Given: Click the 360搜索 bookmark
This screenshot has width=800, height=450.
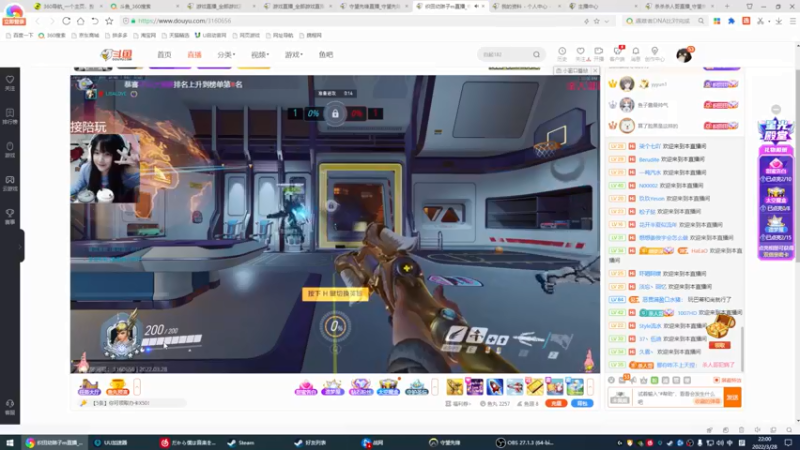Looking at the screenshot, I should click(52, 35).
